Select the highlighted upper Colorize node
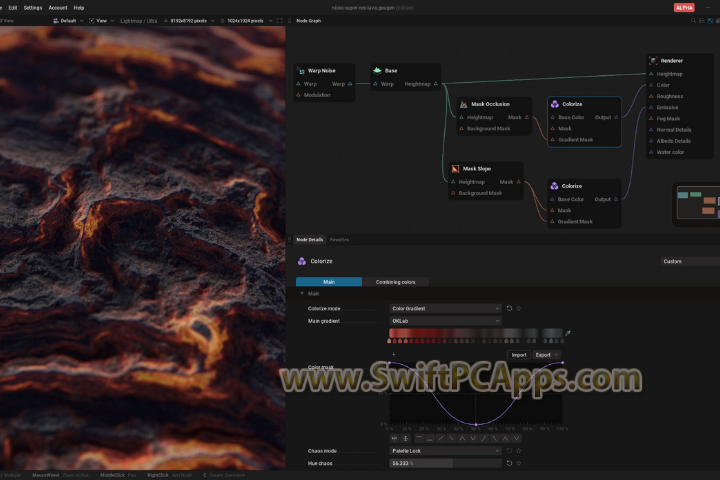The height and width of the screenshot is (480, 720). [x=584, y=122]
